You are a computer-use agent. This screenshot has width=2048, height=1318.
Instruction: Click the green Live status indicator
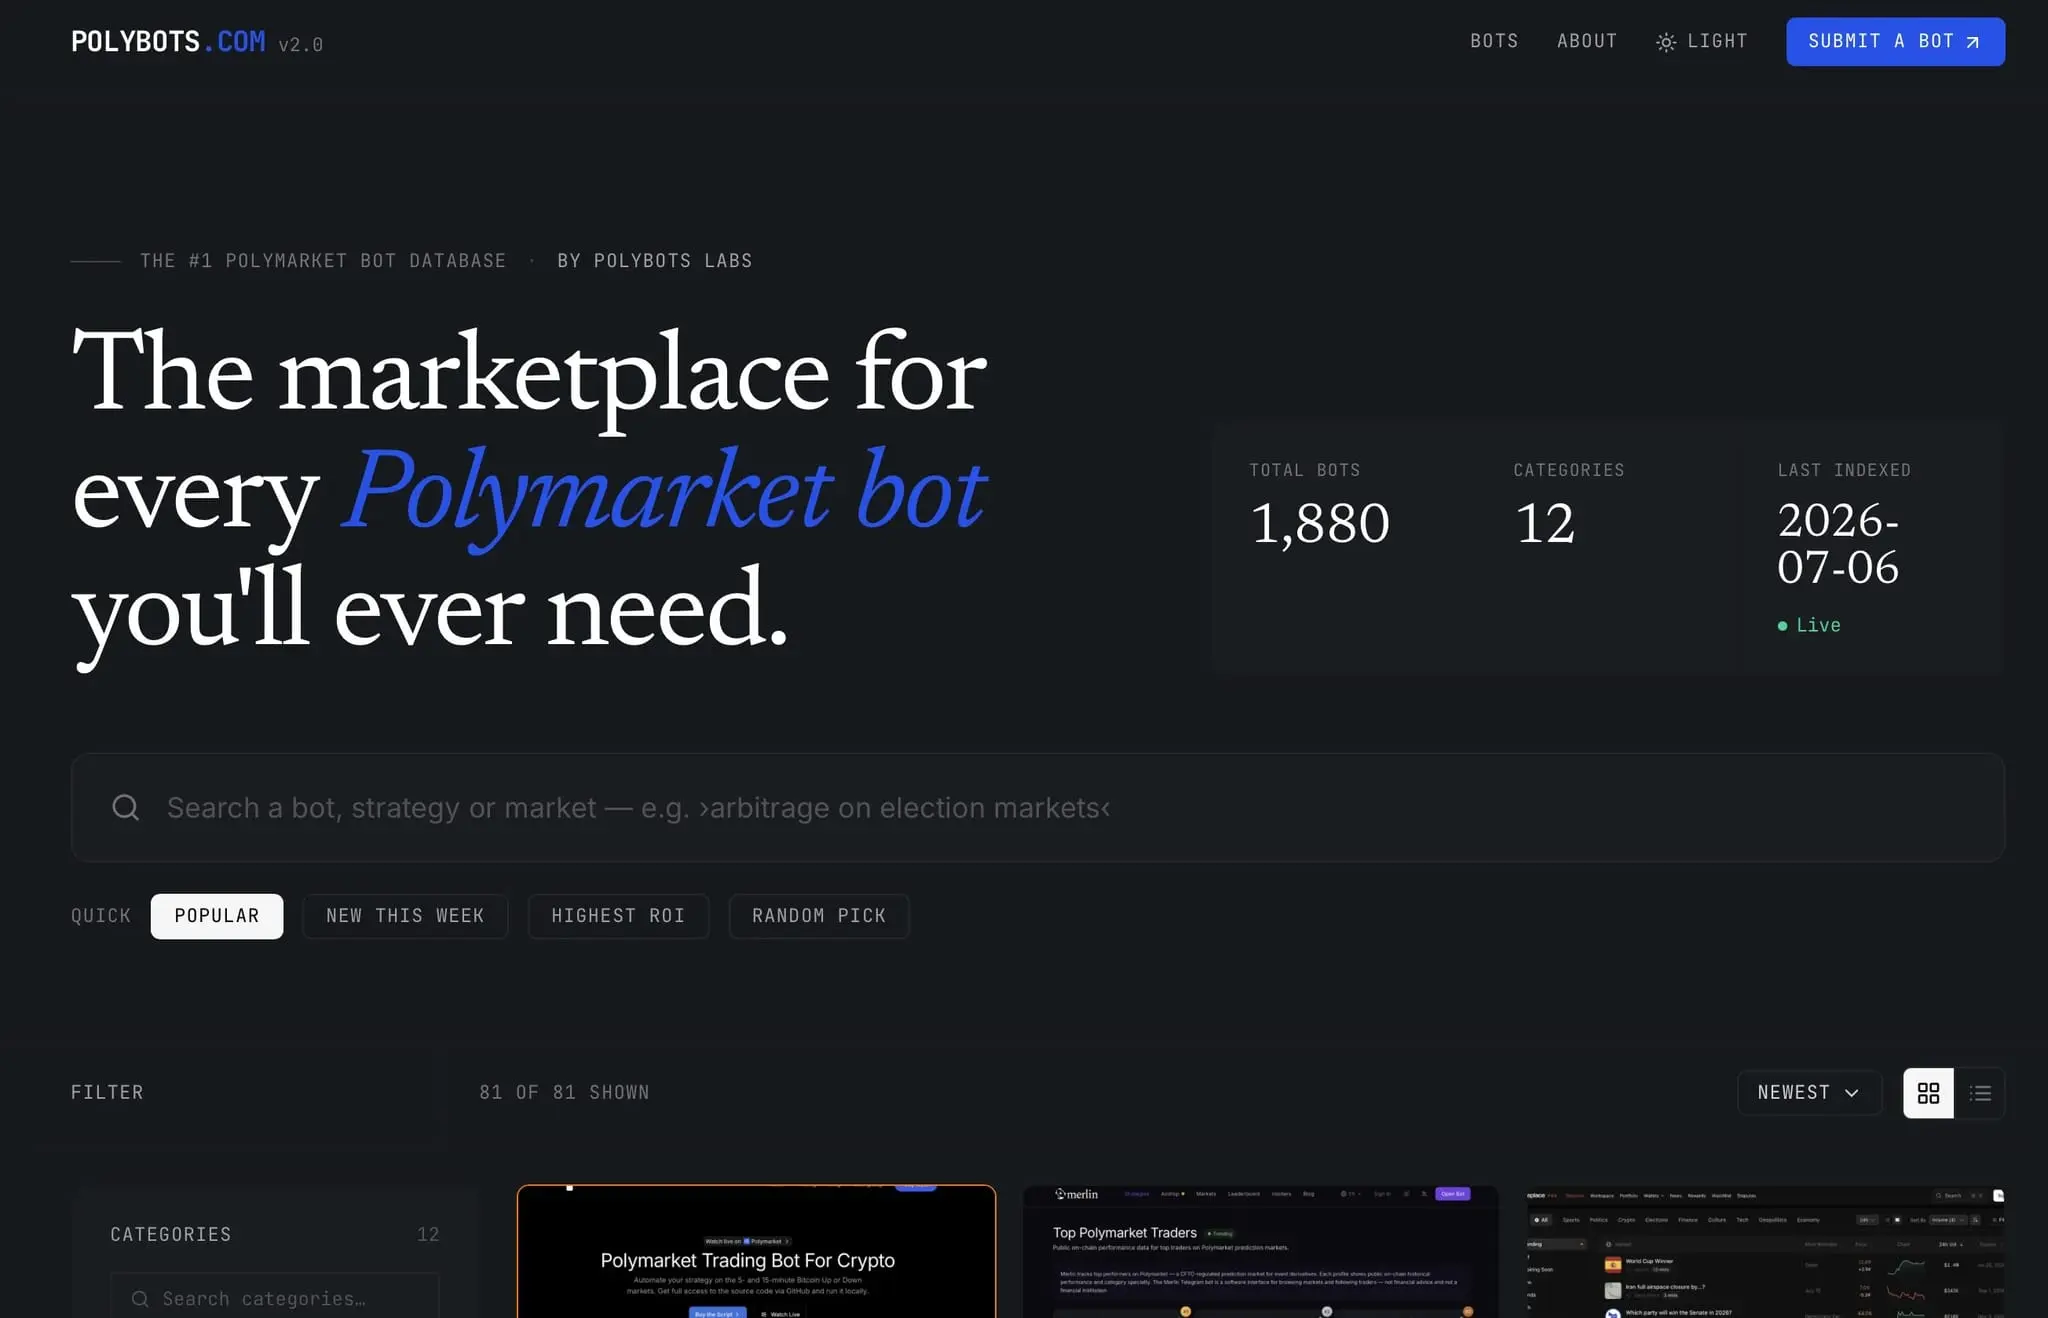pos(1808,625)
